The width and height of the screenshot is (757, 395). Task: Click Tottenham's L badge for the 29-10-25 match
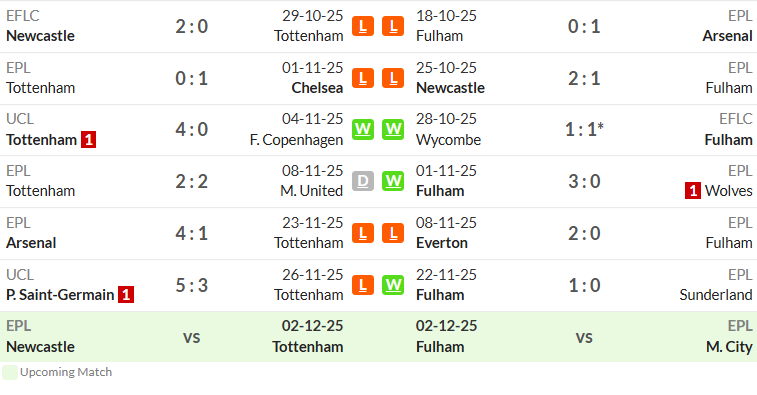point(363,26)
